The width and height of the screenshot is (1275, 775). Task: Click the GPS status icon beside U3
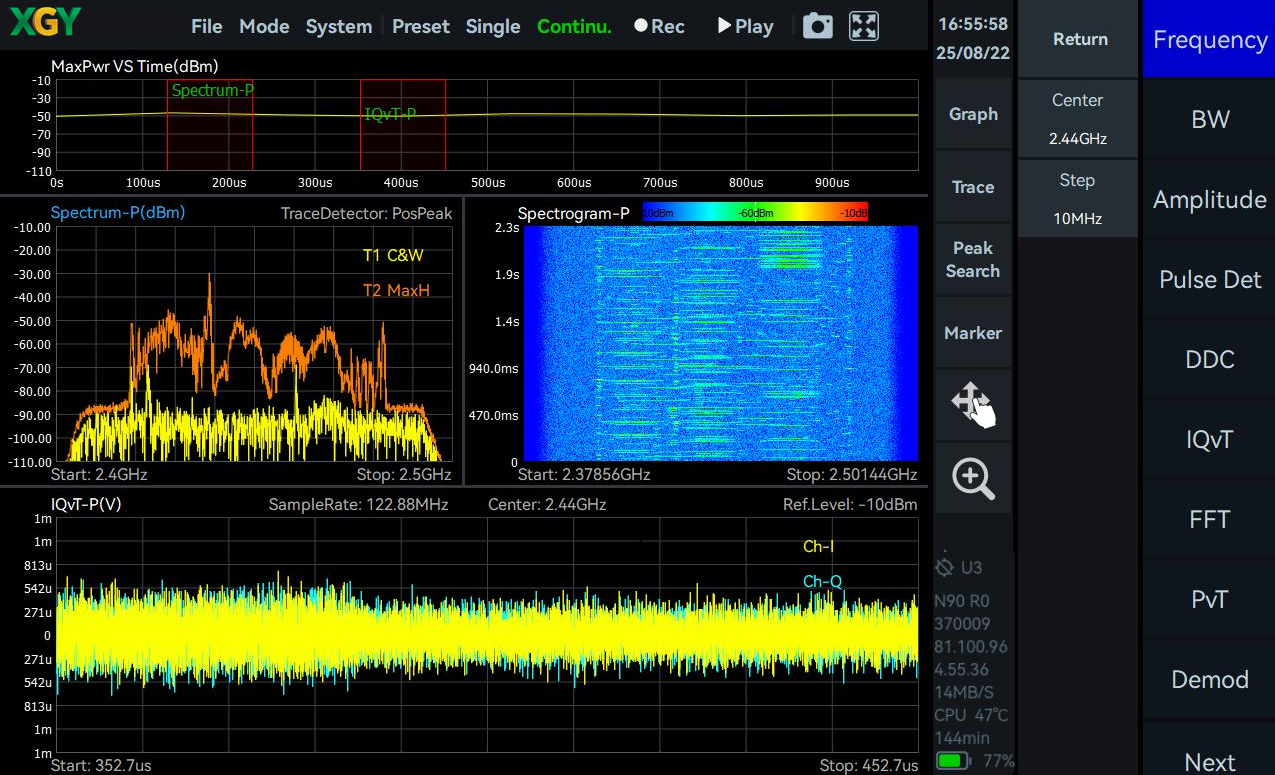(944, 567)
